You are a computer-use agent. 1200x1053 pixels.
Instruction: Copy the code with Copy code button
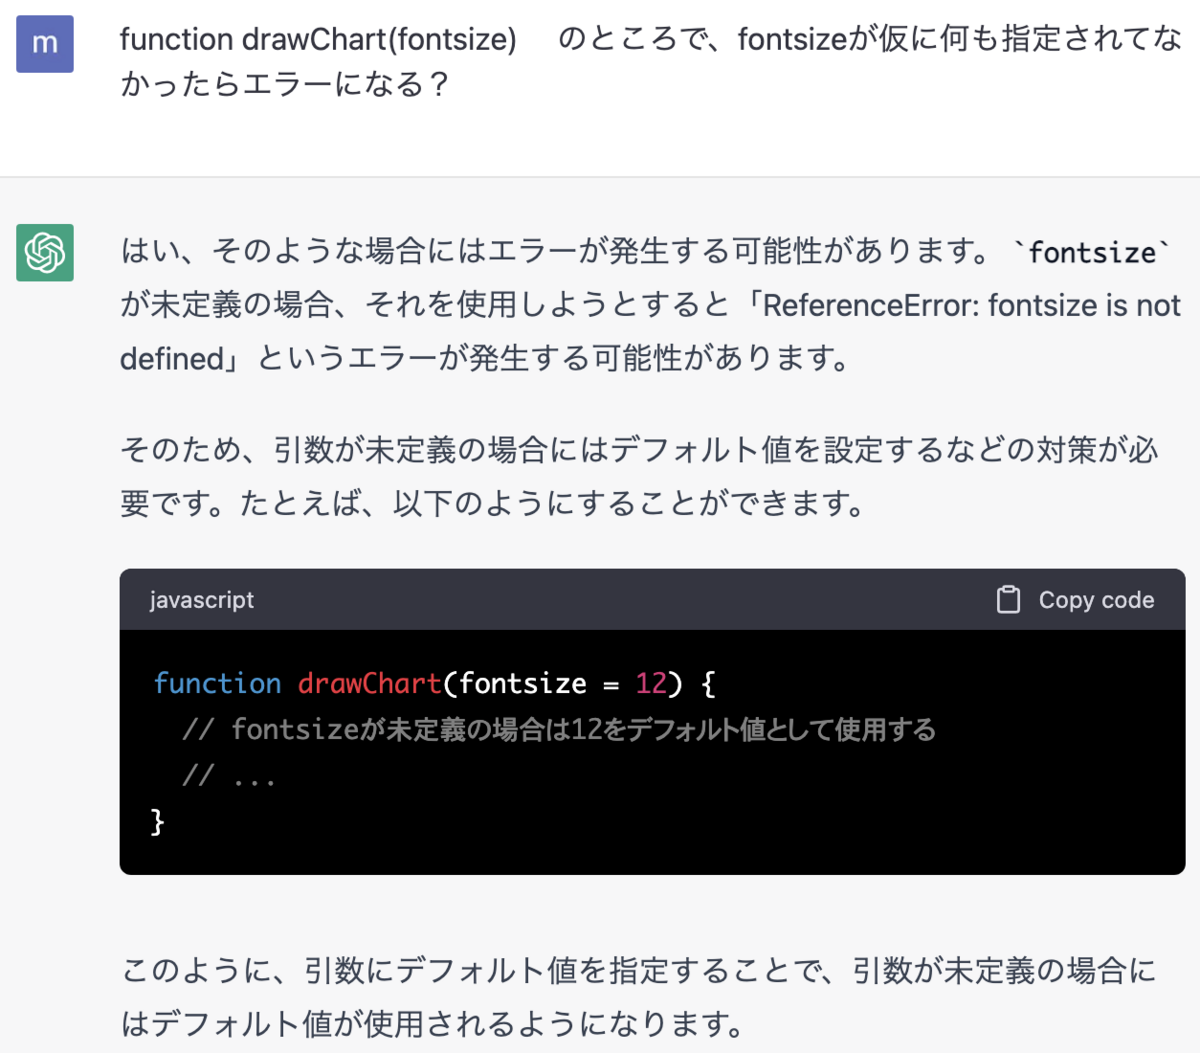[x=1076, y=599]
